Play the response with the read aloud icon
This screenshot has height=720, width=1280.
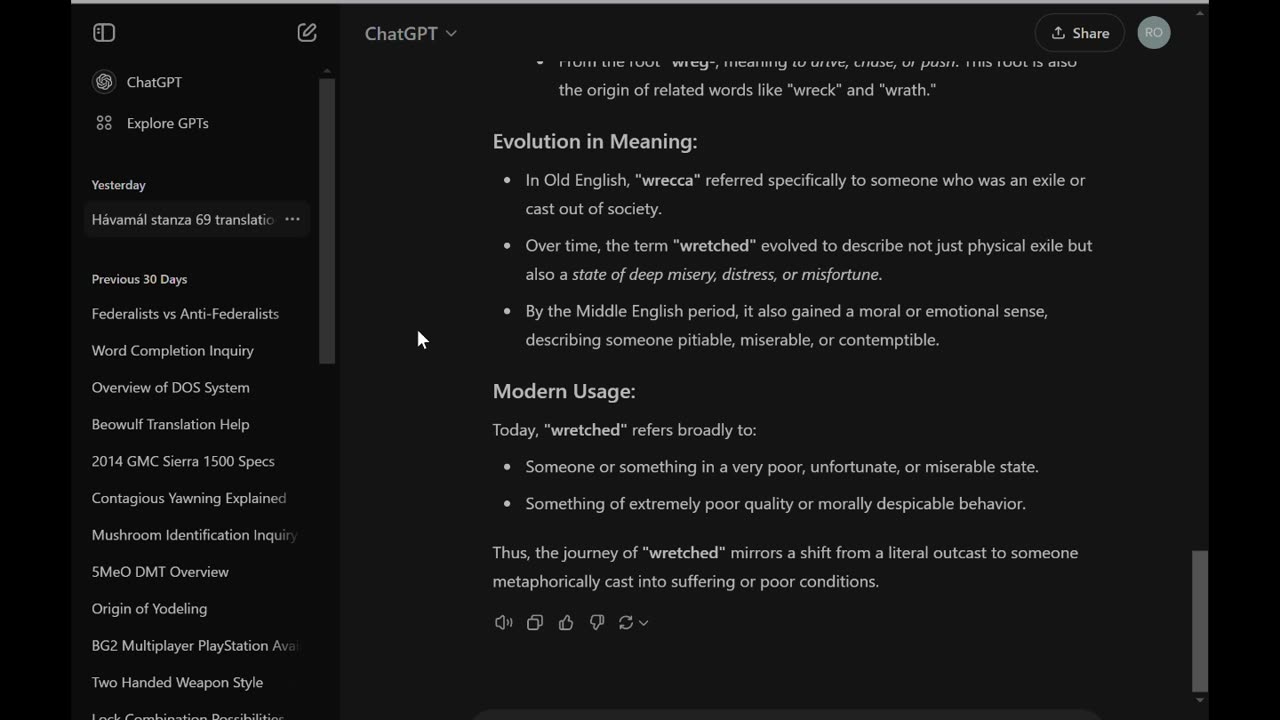click(x=504, y=622)
